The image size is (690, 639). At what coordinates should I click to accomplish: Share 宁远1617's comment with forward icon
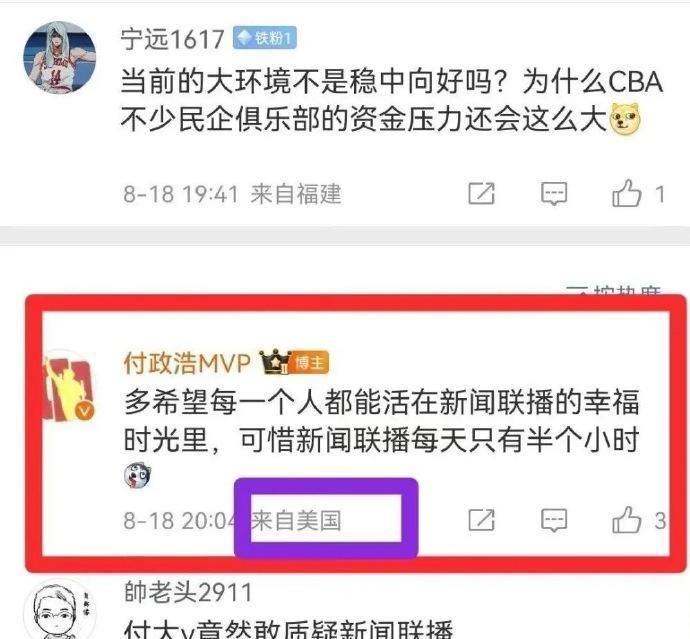pos(481,193)
